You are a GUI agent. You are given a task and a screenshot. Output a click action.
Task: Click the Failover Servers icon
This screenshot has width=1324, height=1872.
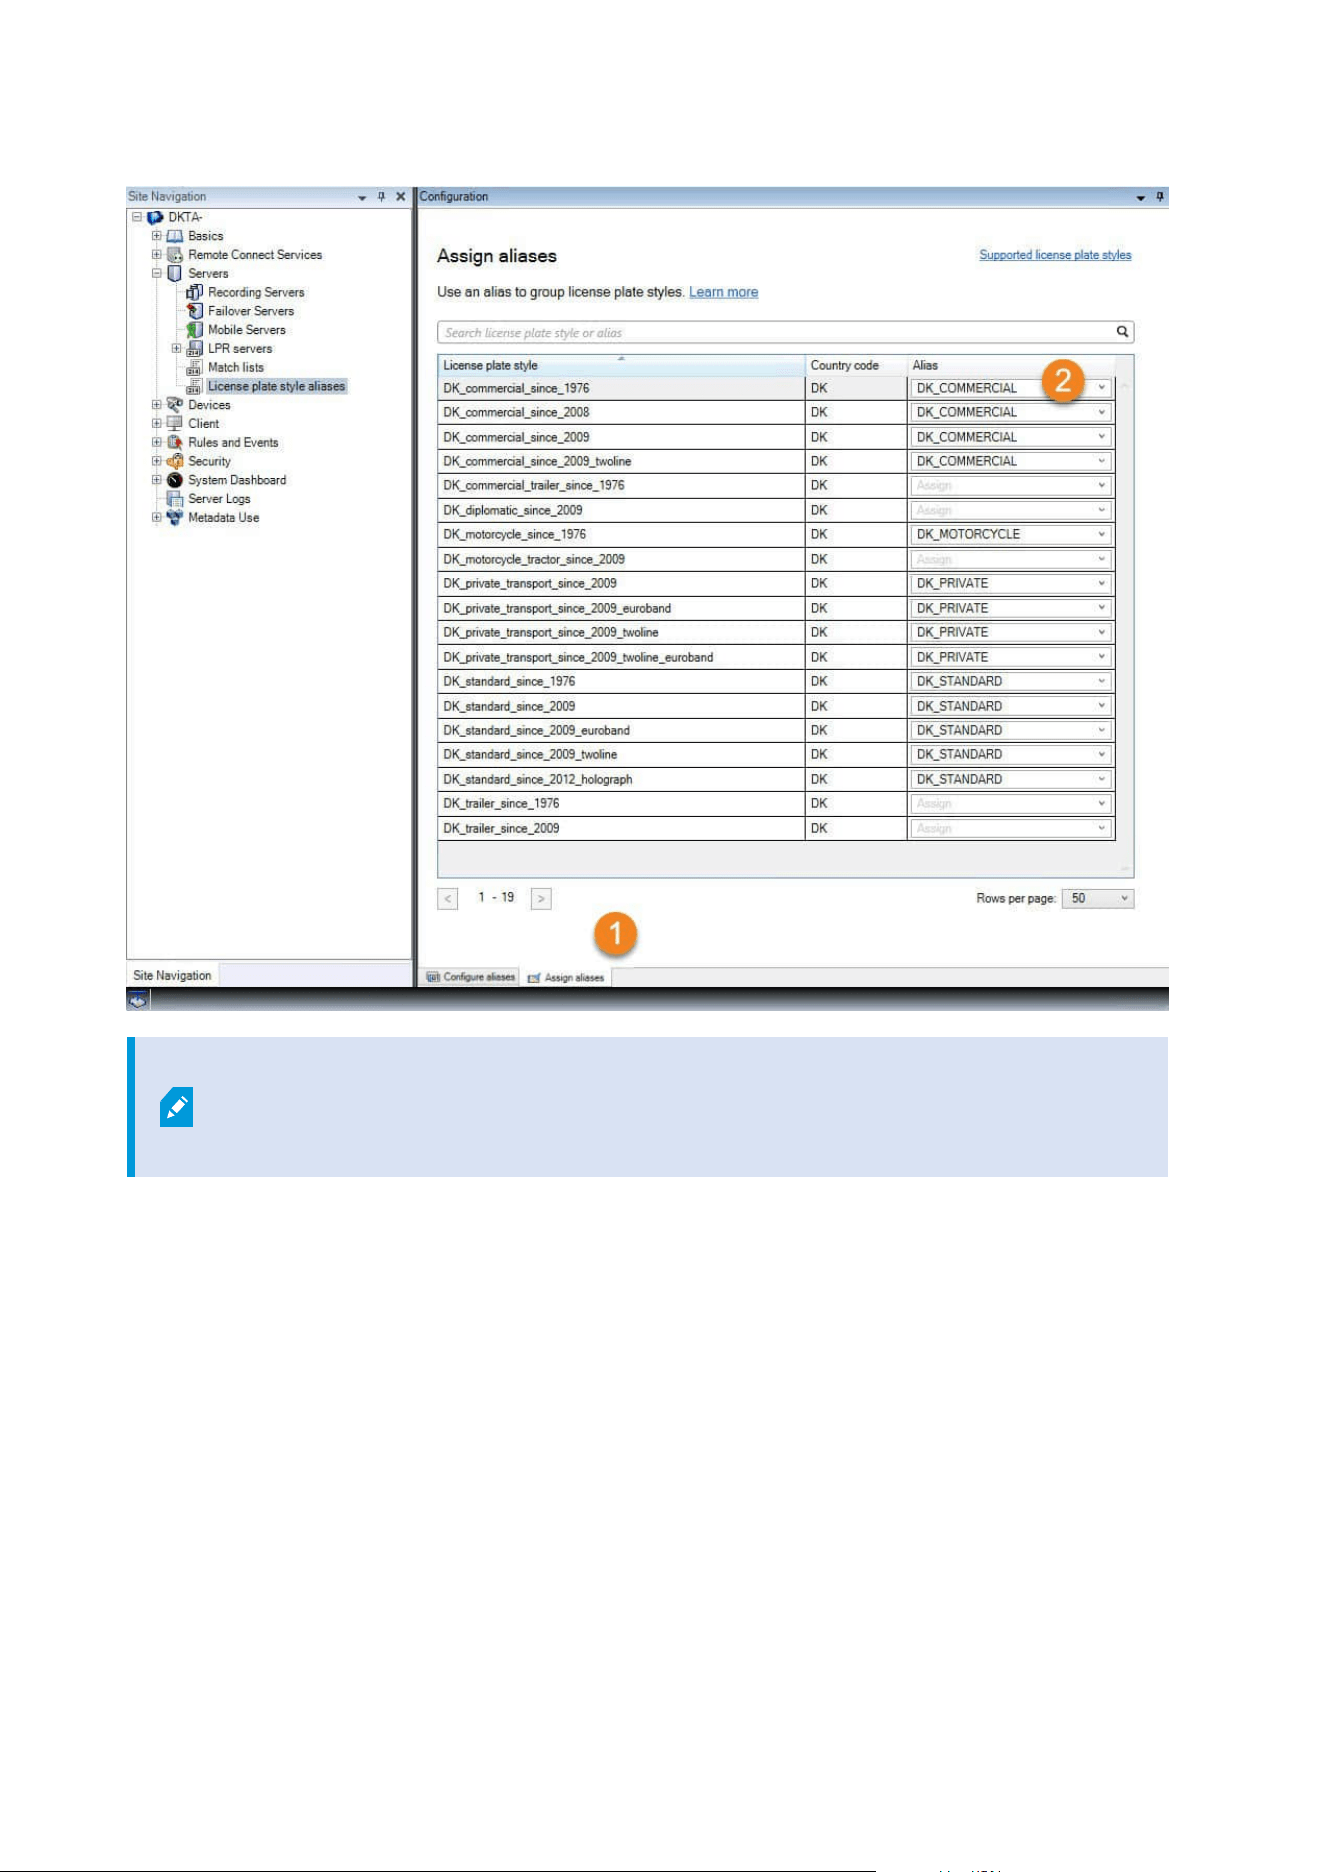(x=195, y=311)
